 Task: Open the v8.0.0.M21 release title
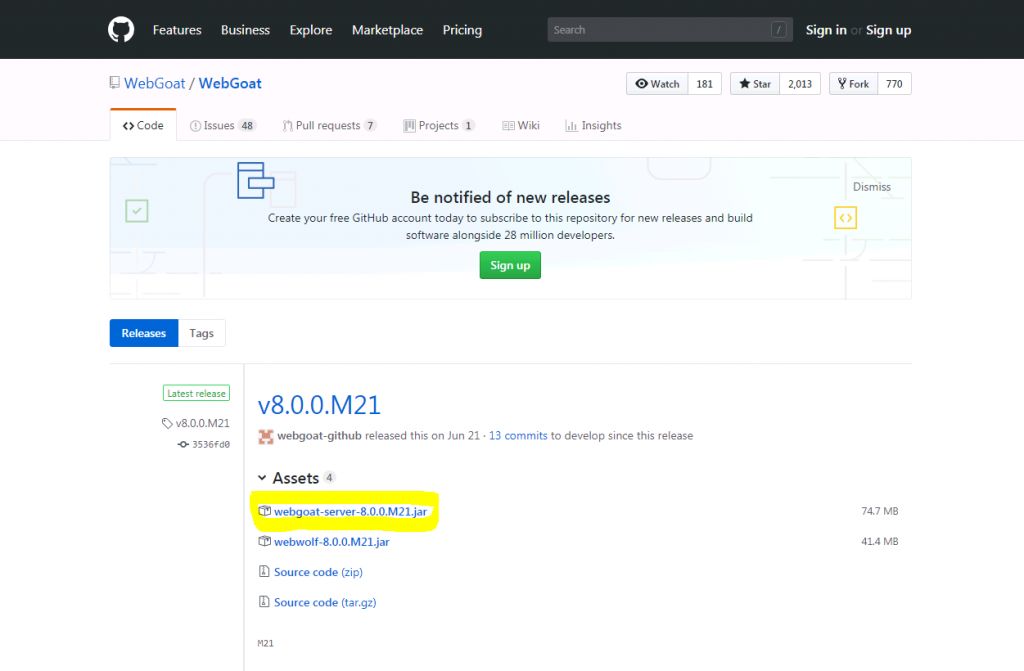[x=319, y=405]
